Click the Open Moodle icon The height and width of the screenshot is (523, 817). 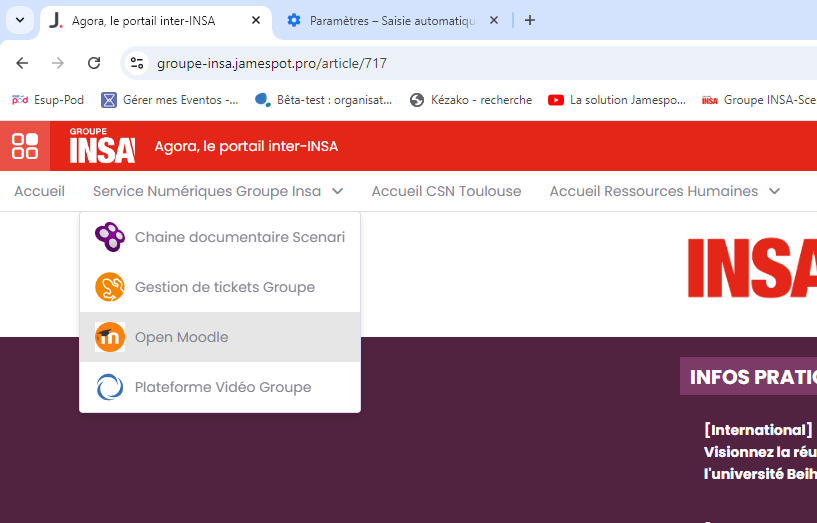click(x=110, y=337)
